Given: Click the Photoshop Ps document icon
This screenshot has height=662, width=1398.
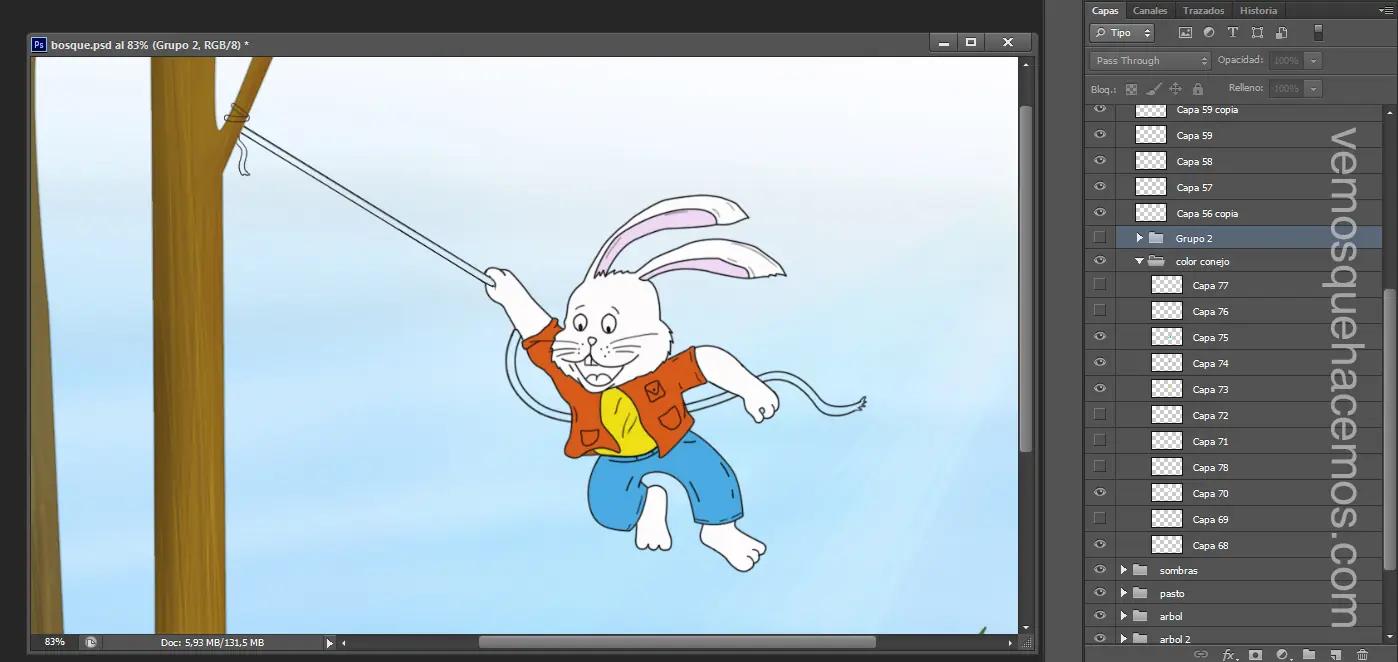Looking at the screenshot, I should 39,44.
